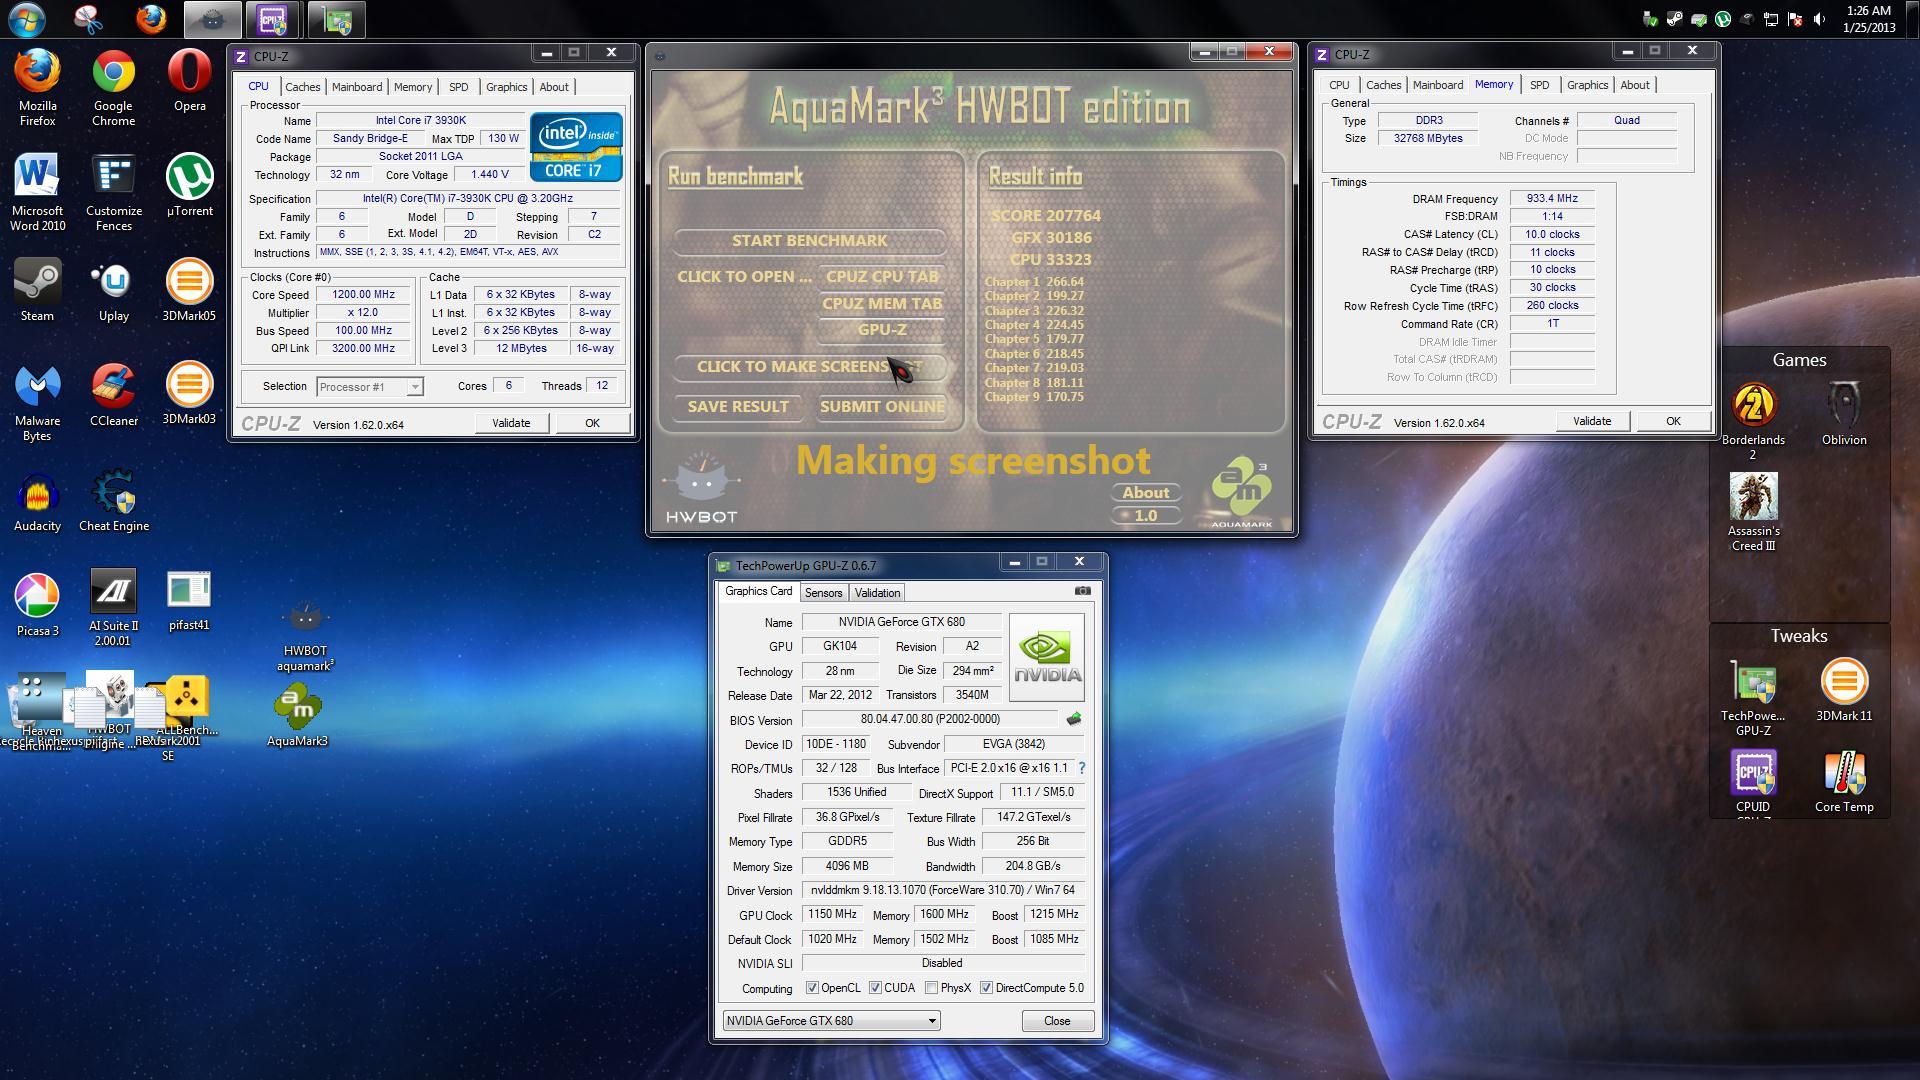Viewport: 1920px width, 1080px height.
Task: Click the GPU-Z BIOS save chip icon
Action: [1074, 718]
